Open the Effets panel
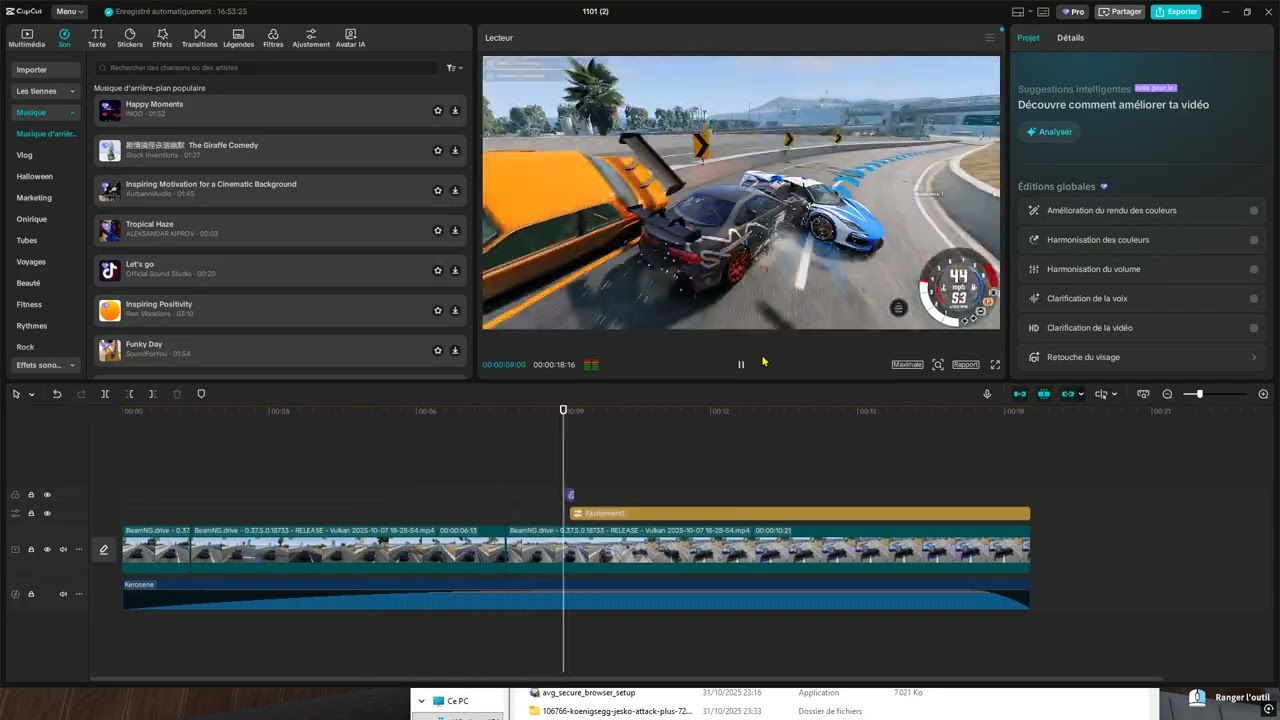Image resolution: width=1280 pixels, height=720 pixels. (x=162, y=38)
